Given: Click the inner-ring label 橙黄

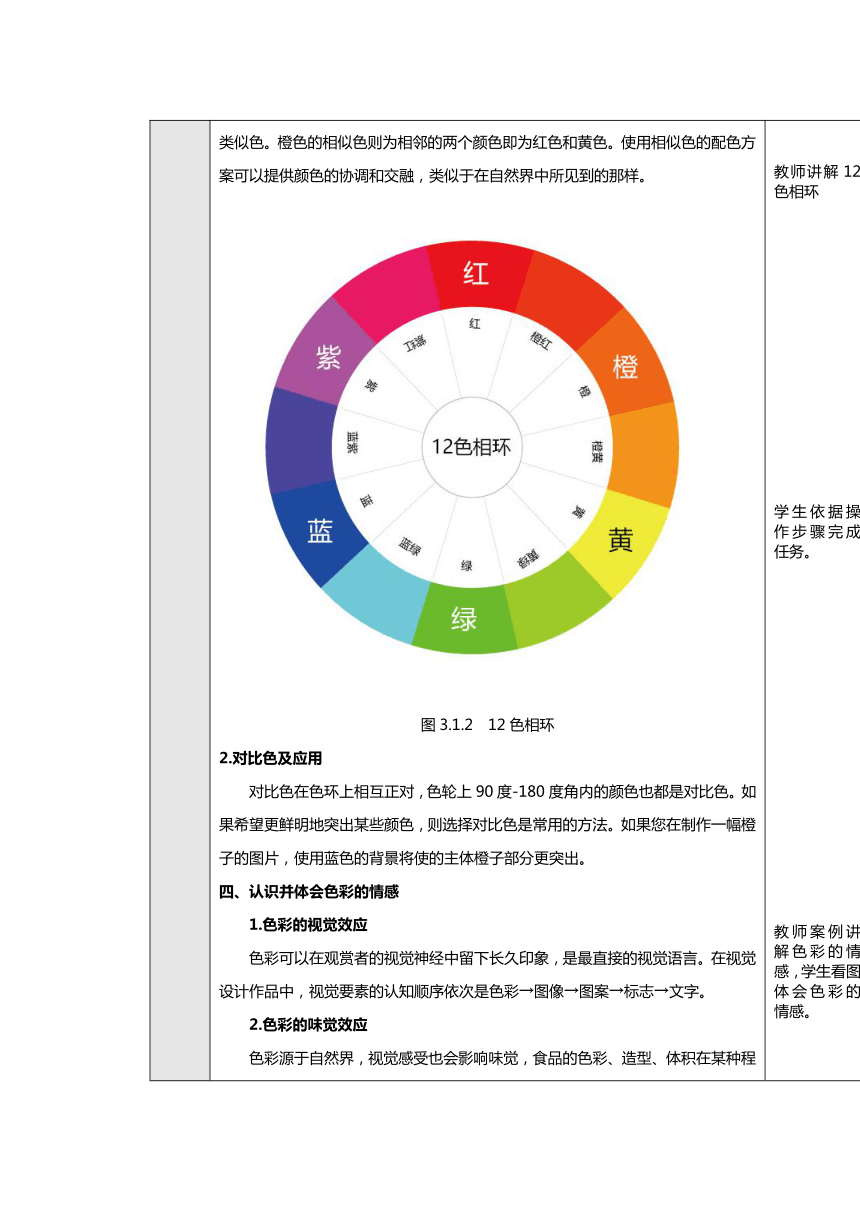Looking at the screenshot, I should (597, 451).
